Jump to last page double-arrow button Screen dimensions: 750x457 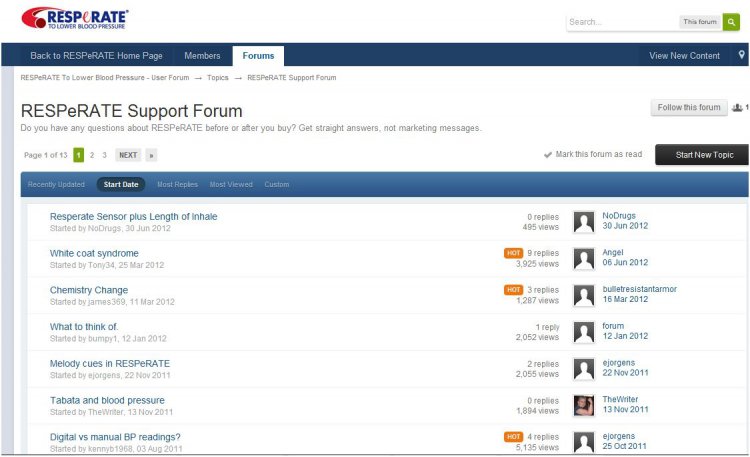151,155
